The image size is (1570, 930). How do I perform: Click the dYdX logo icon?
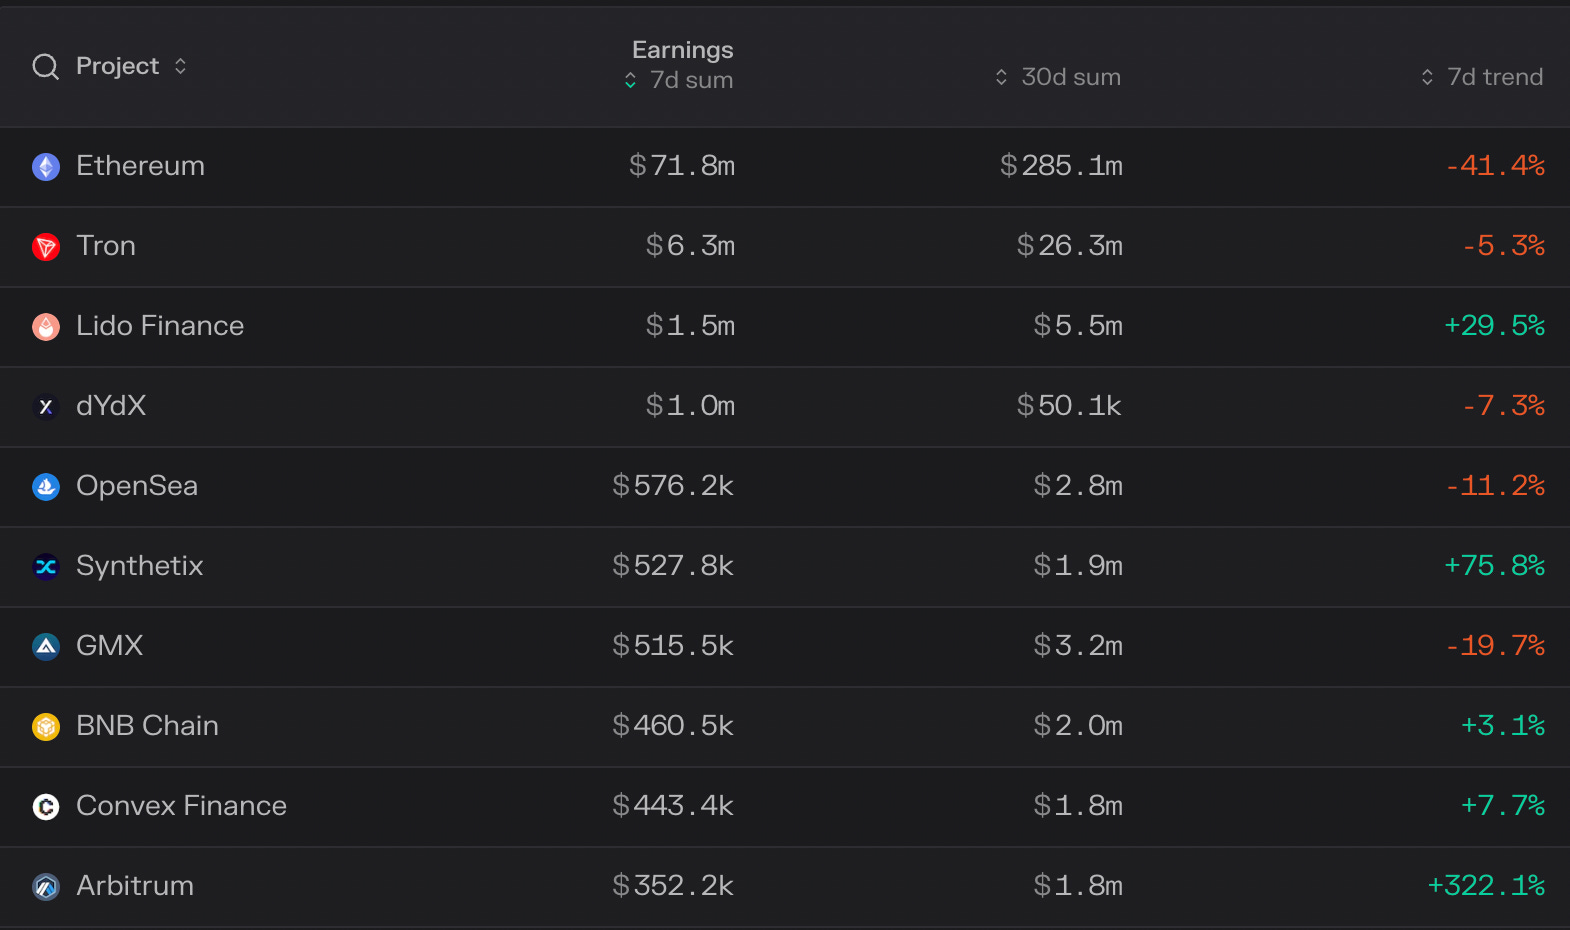pos(46,407)
